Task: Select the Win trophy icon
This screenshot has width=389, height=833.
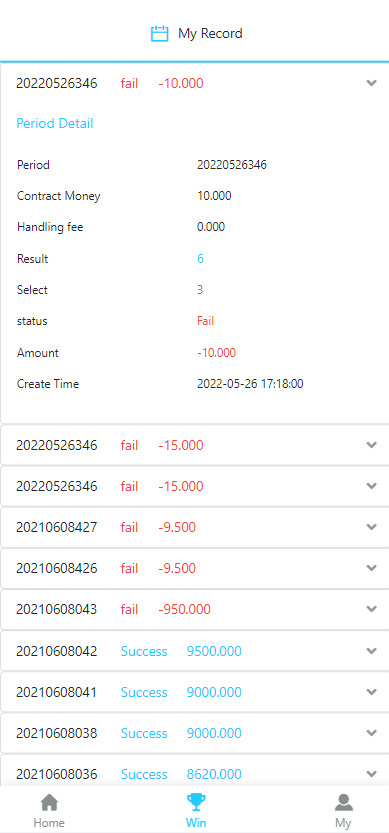Action: click(x=196, y=803)
